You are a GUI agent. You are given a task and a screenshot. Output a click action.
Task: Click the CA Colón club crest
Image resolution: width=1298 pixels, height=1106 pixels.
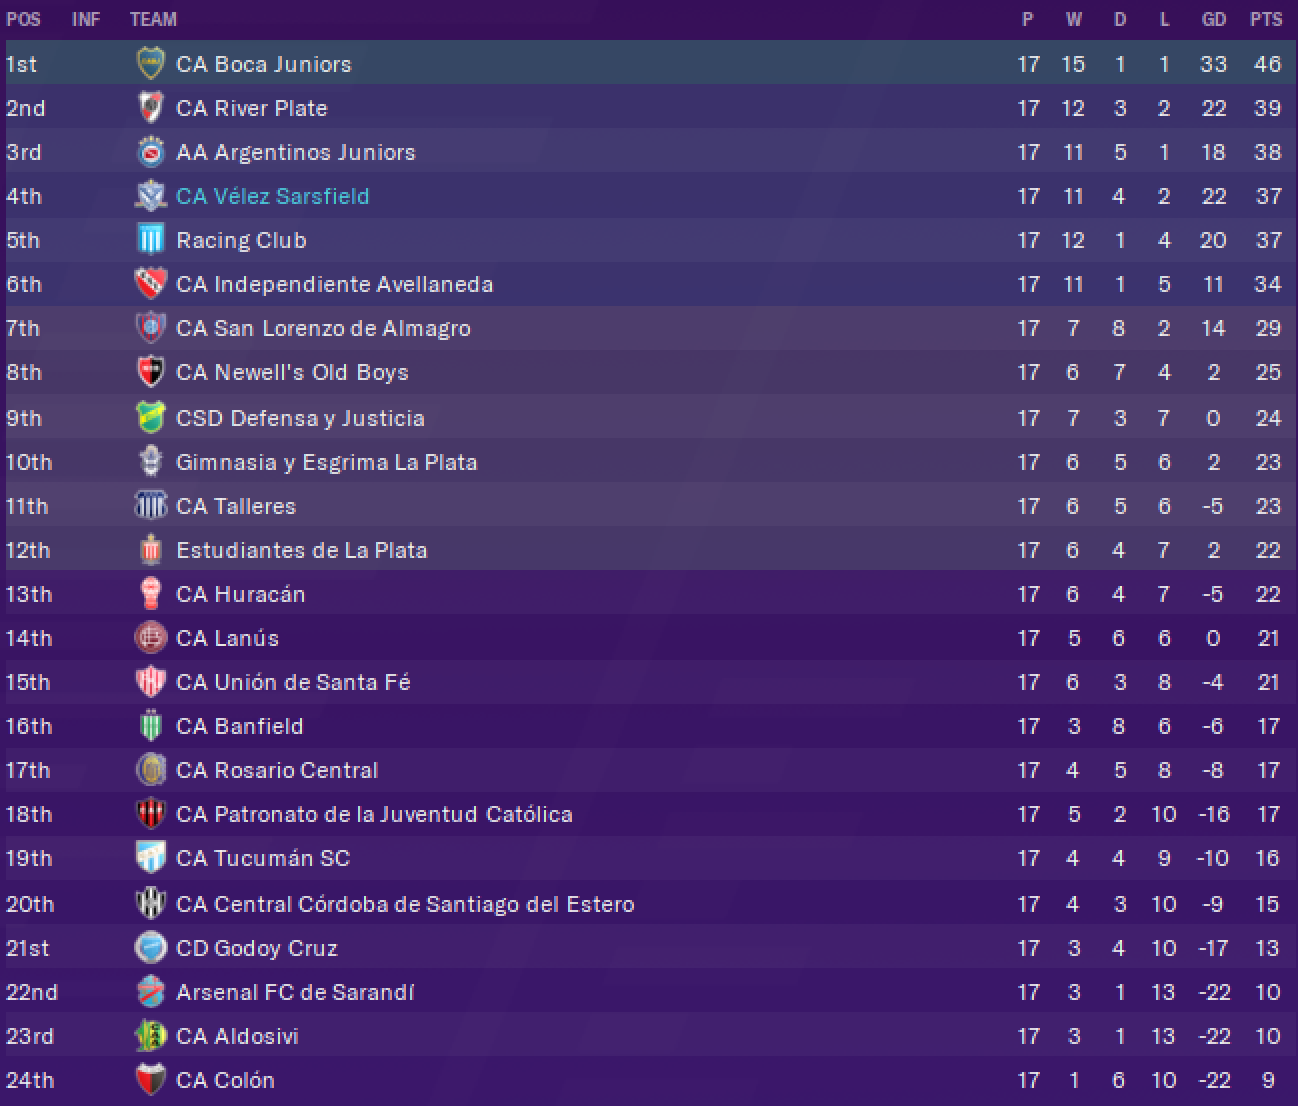(150, 1080)
